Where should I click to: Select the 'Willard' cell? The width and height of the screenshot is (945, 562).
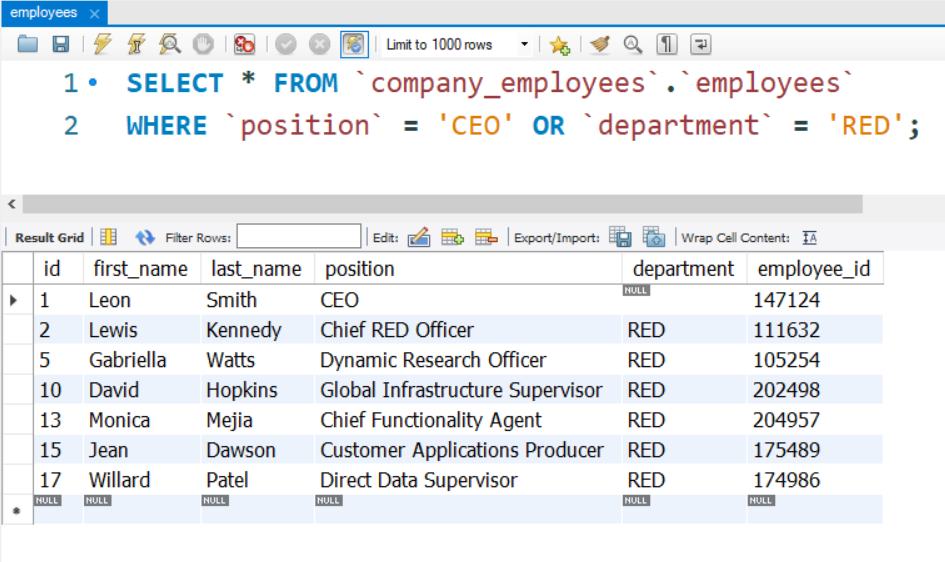click(x=142, y=480)
